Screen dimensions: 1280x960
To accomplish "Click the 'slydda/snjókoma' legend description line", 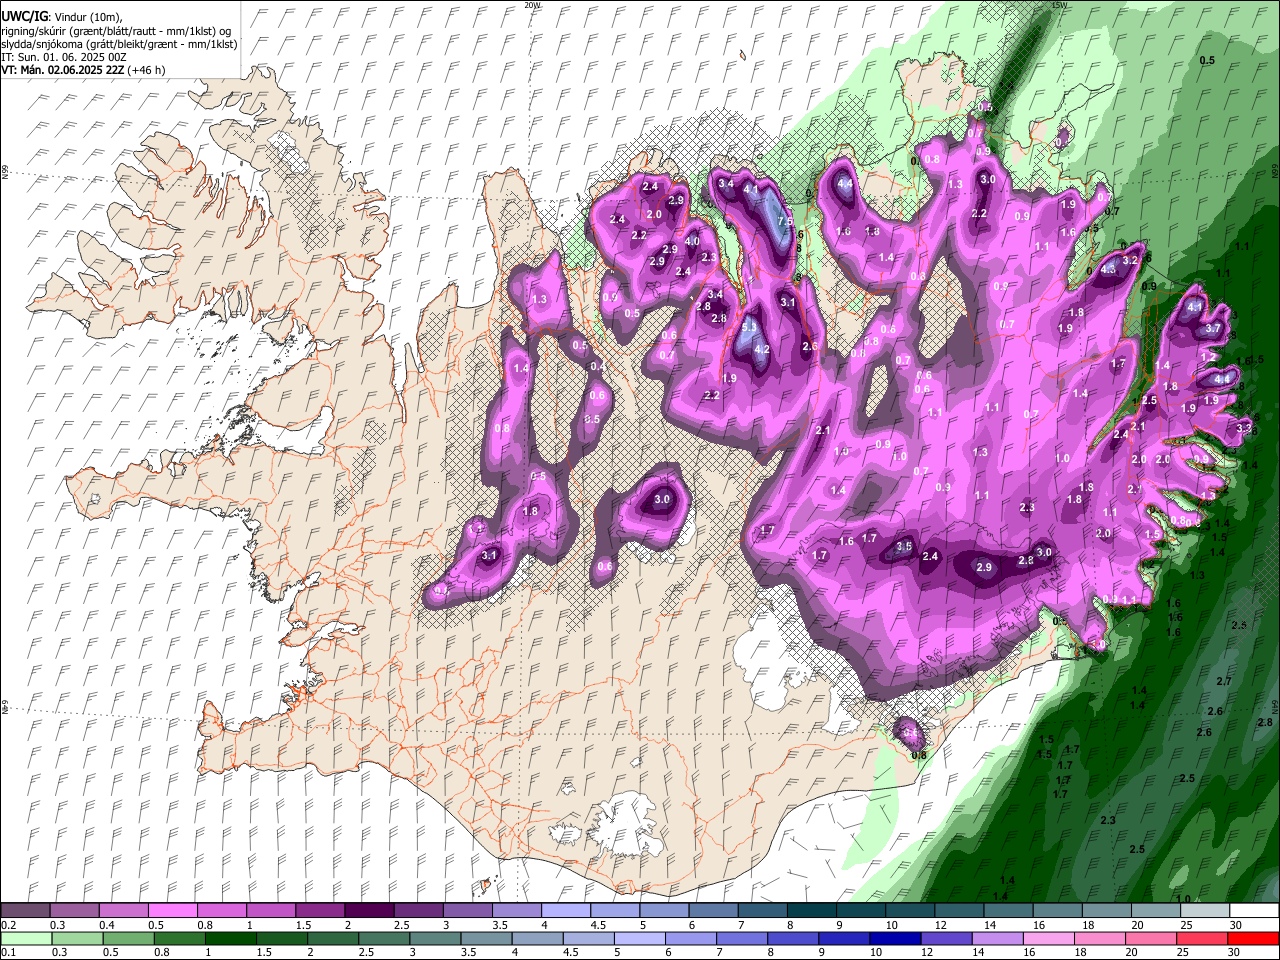I will (119, 44).
